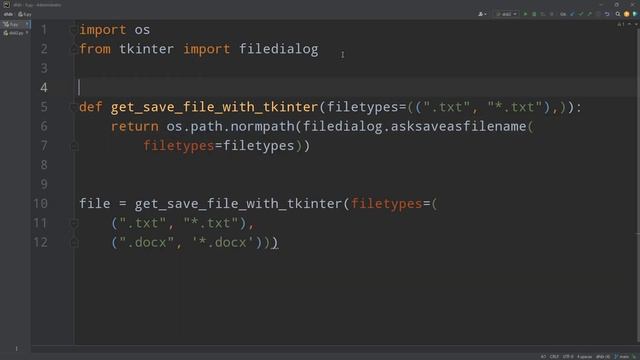The height and width of the screenshot is (360, 640).
Task: Click Git branch widget in status bar
Action: (622, 357)
